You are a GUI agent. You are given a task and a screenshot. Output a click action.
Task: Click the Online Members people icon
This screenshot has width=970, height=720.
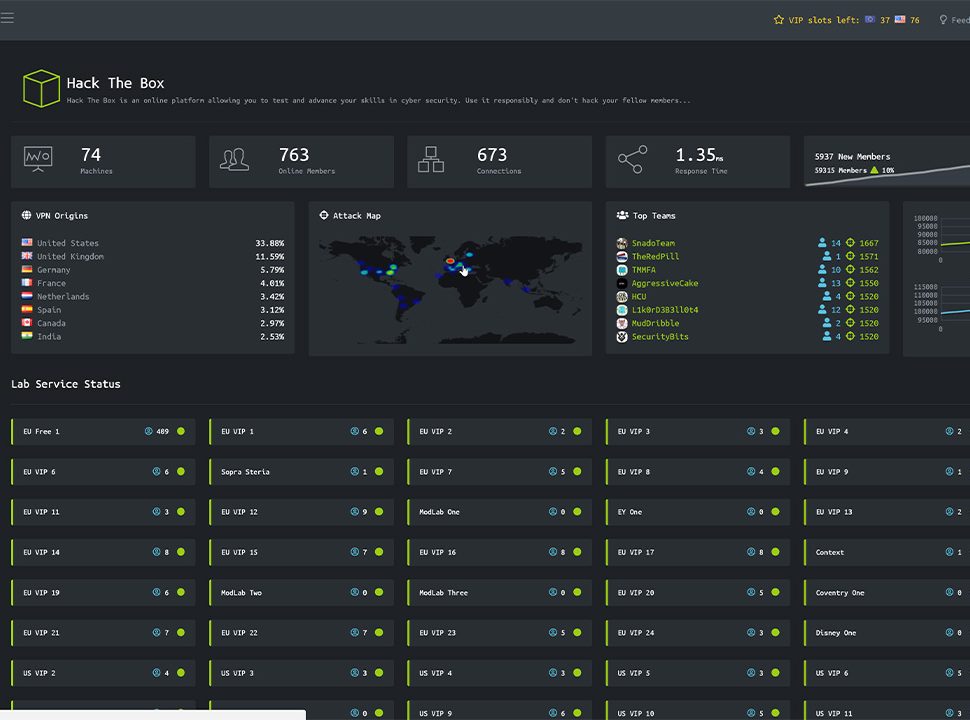[x=234, y=160]
